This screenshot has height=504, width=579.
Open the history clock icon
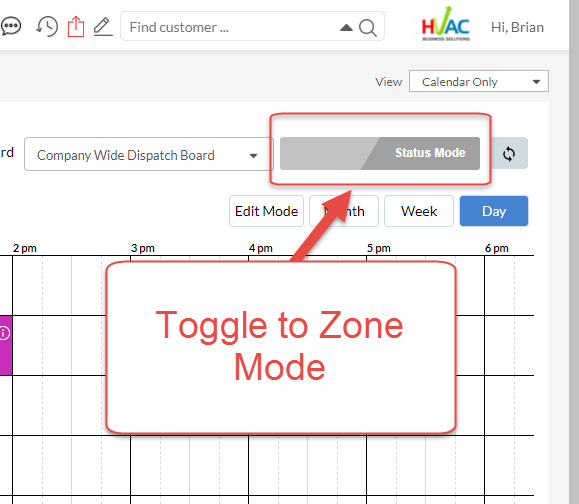pyautogui.click(x=47, y=27)
